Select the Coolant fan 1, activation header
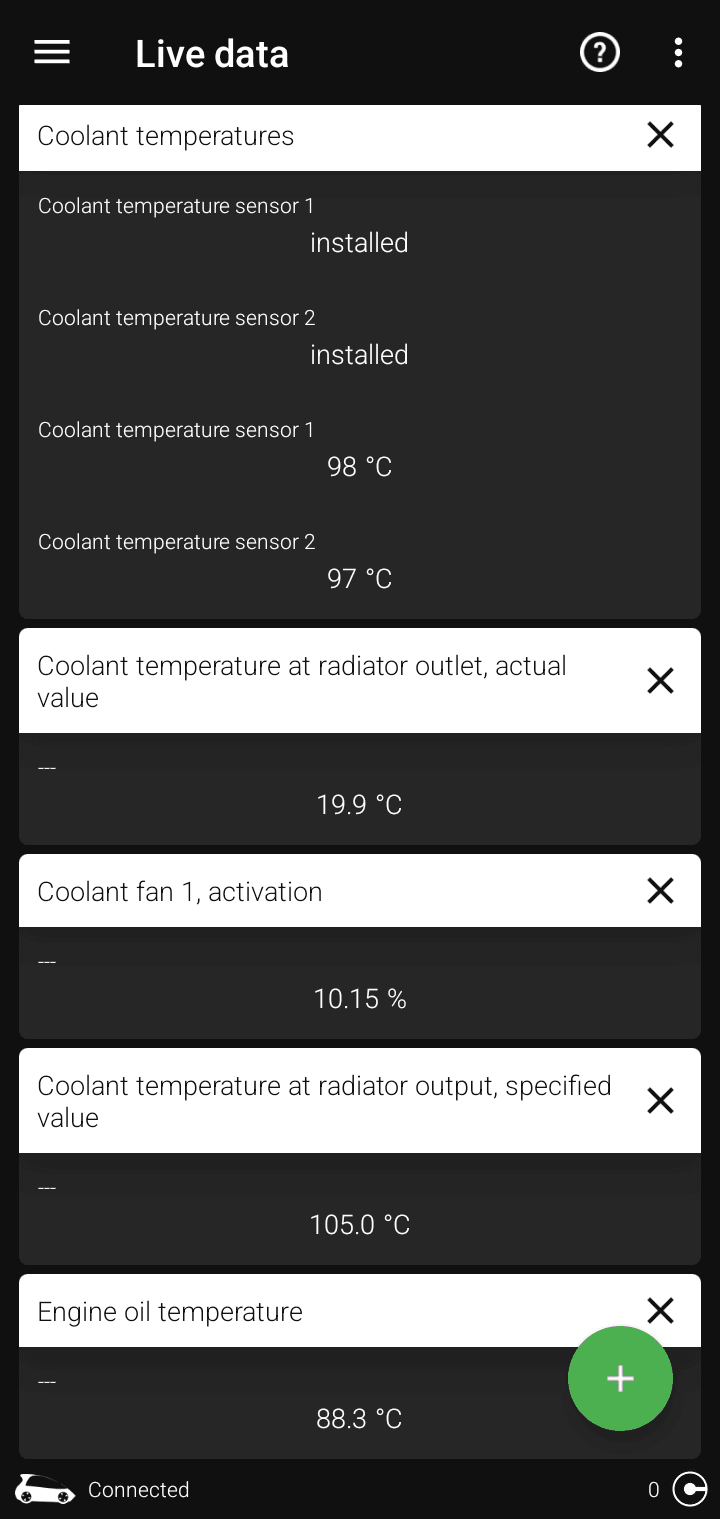Viewport: 720px width, 1519px height. [x=180, y=891]
